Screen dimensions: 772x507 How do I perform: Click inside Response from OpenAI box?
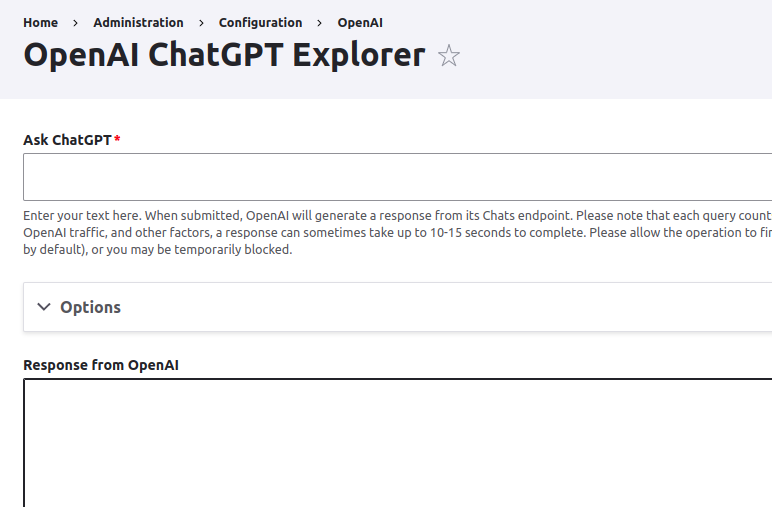pos(397,443)
